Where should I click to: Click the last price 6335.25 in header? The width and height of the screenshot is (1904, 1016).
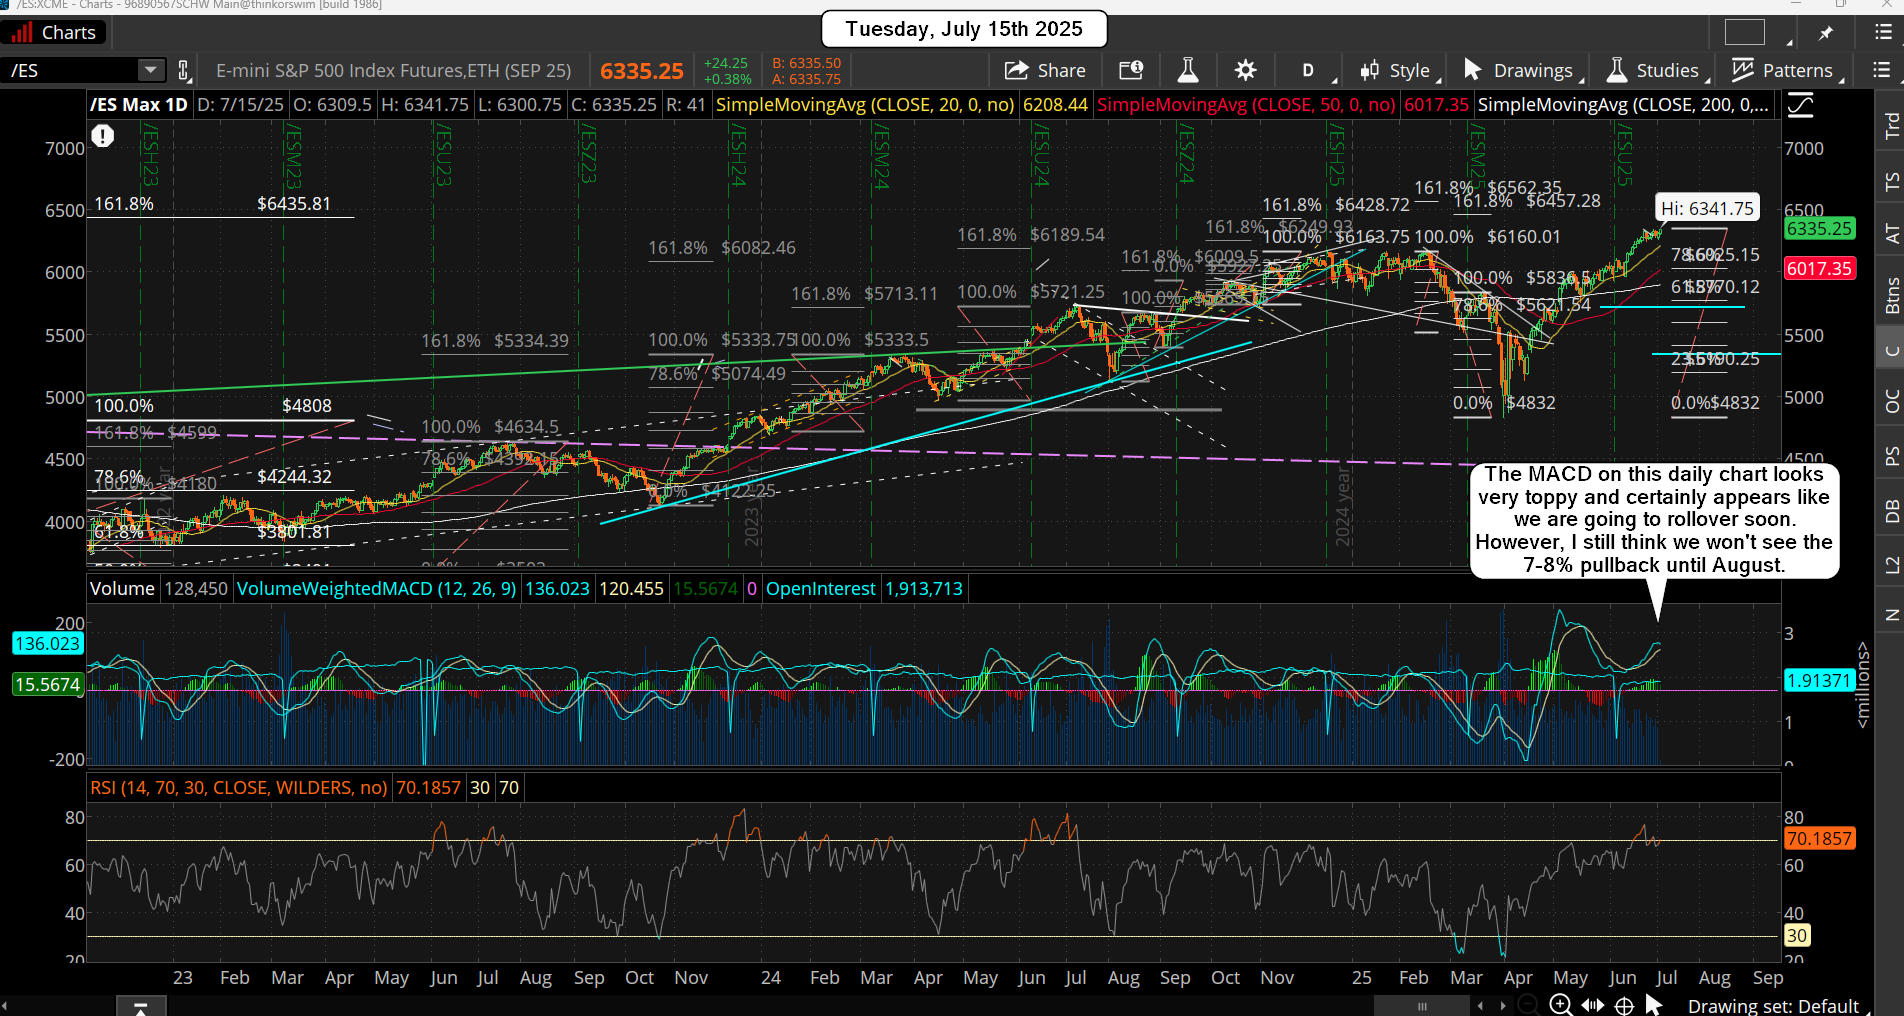[x=642, y=71]
